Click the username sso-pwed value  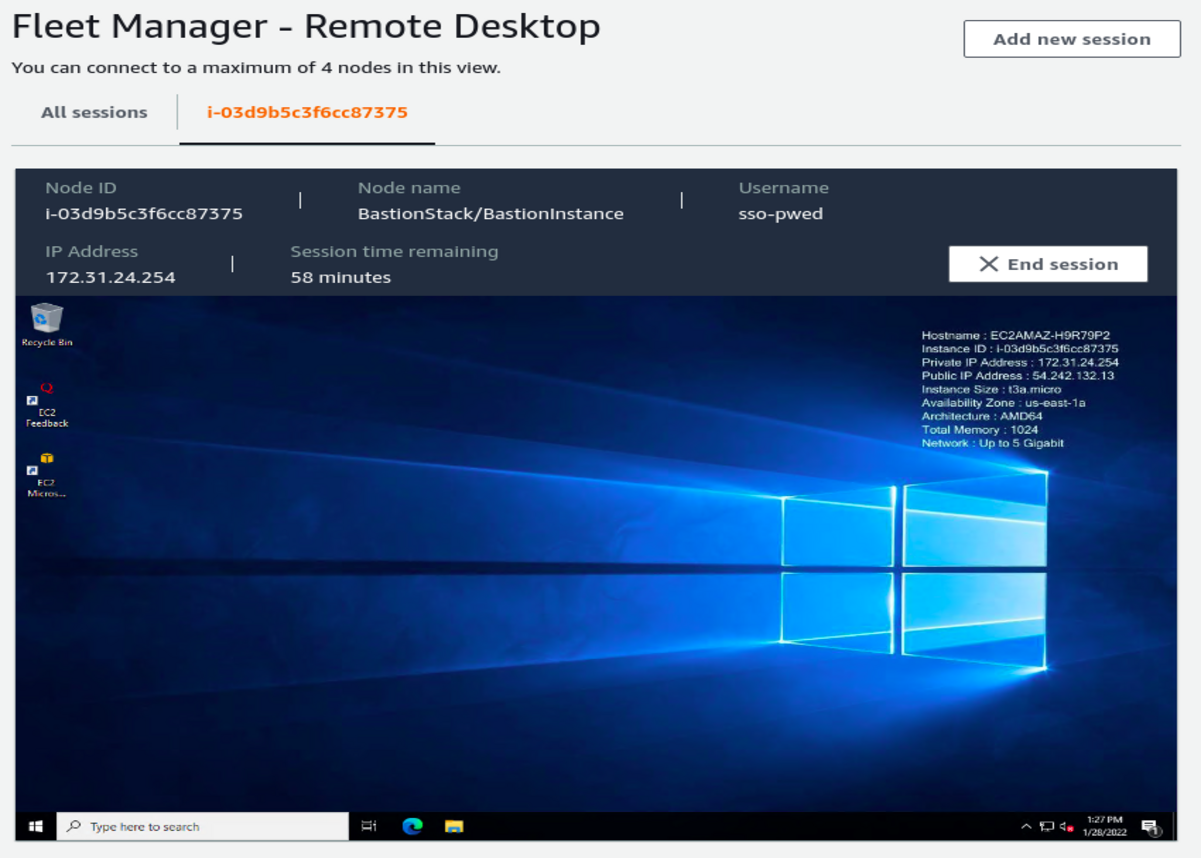(x=781, y=214)
